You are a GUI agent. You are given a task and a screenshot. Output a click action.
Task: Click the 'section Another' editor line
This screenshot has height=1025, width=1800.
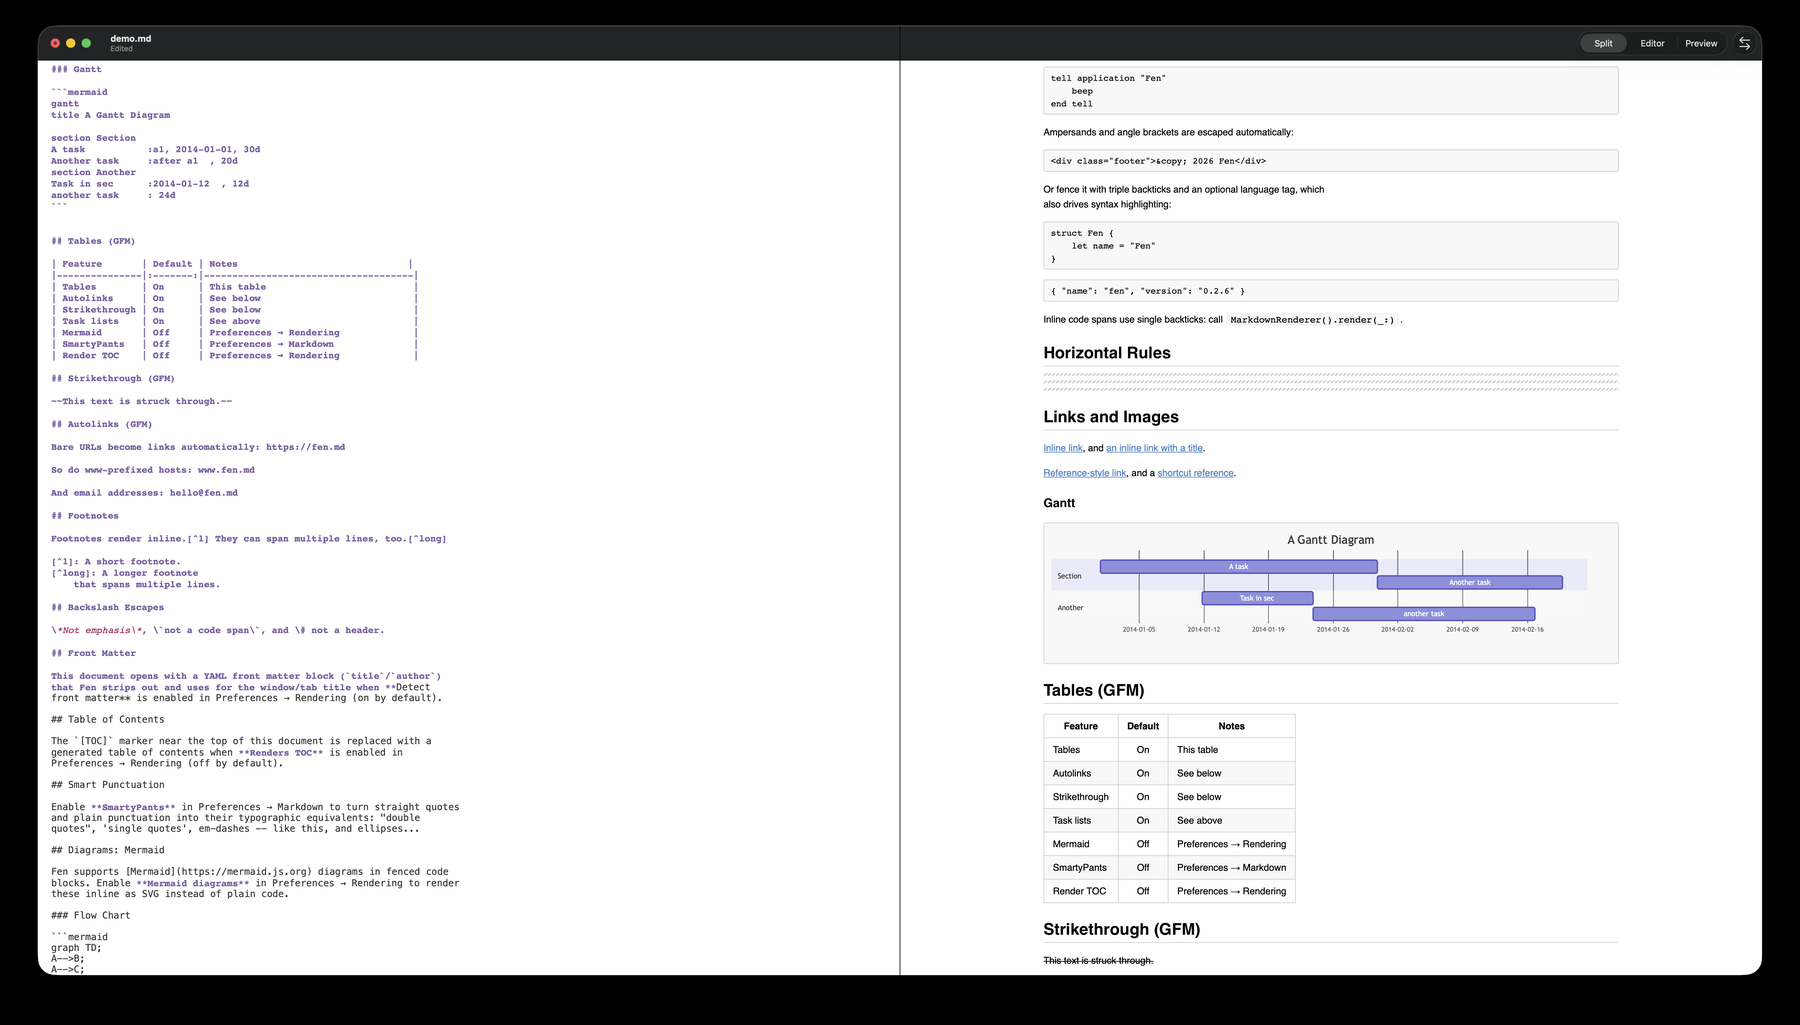(x=94, y=172)
